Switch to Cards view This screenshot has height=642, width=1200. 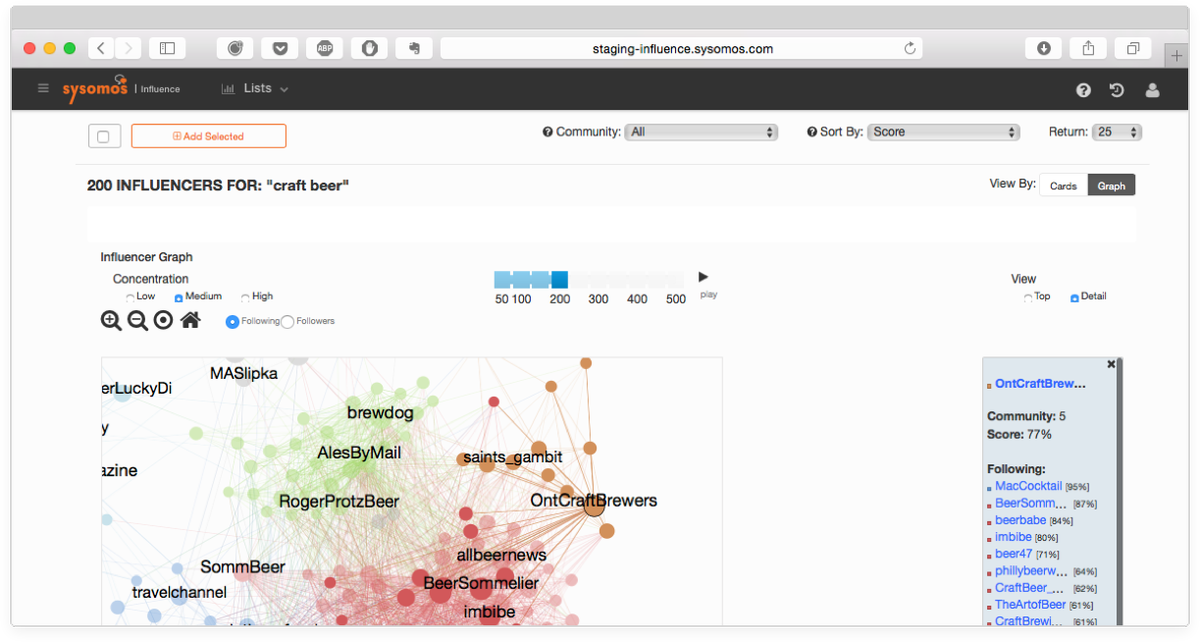pyautogui.click(x=1063, y=185)
